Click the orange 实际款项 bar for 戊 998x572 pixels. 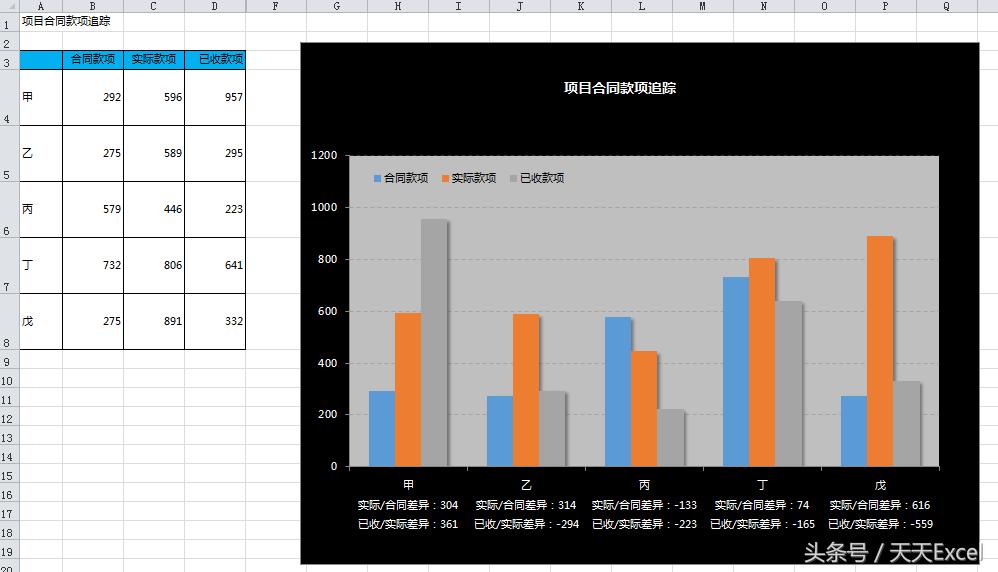pyautogui.click(x=880, y=351)
